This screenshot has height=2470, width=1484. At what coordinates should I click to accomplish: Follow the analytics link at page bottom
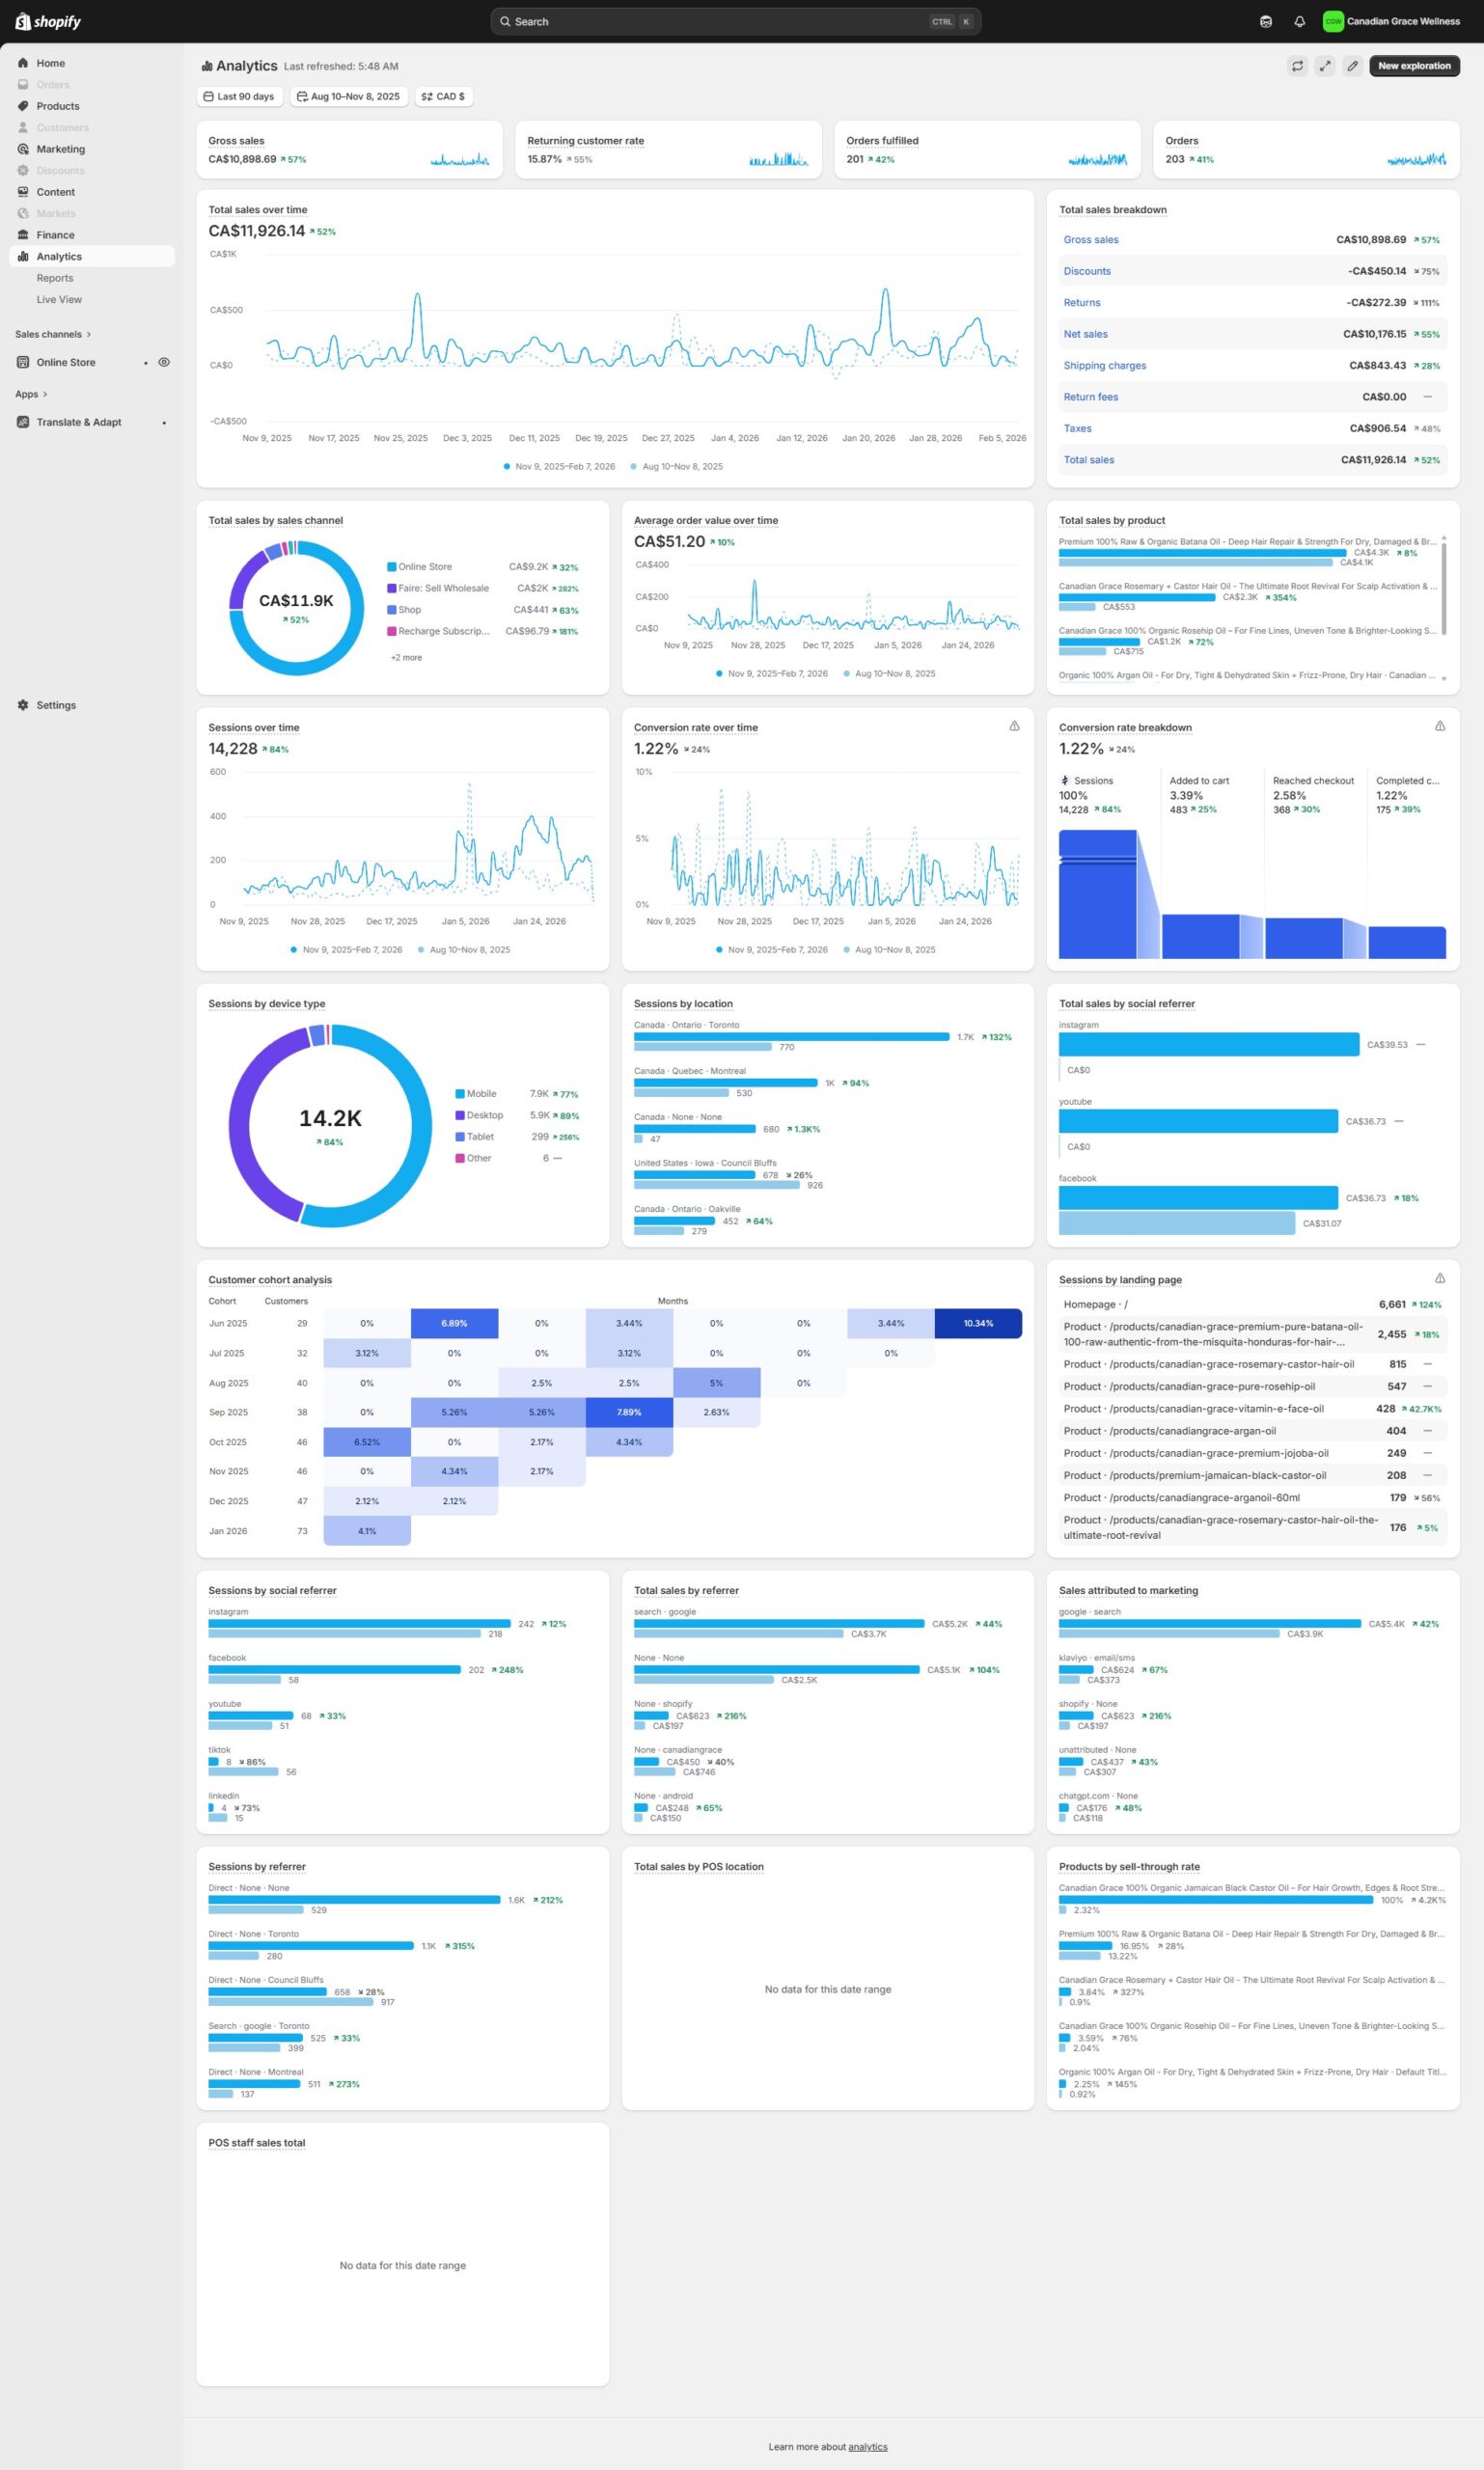click(x=867, y=2447)
